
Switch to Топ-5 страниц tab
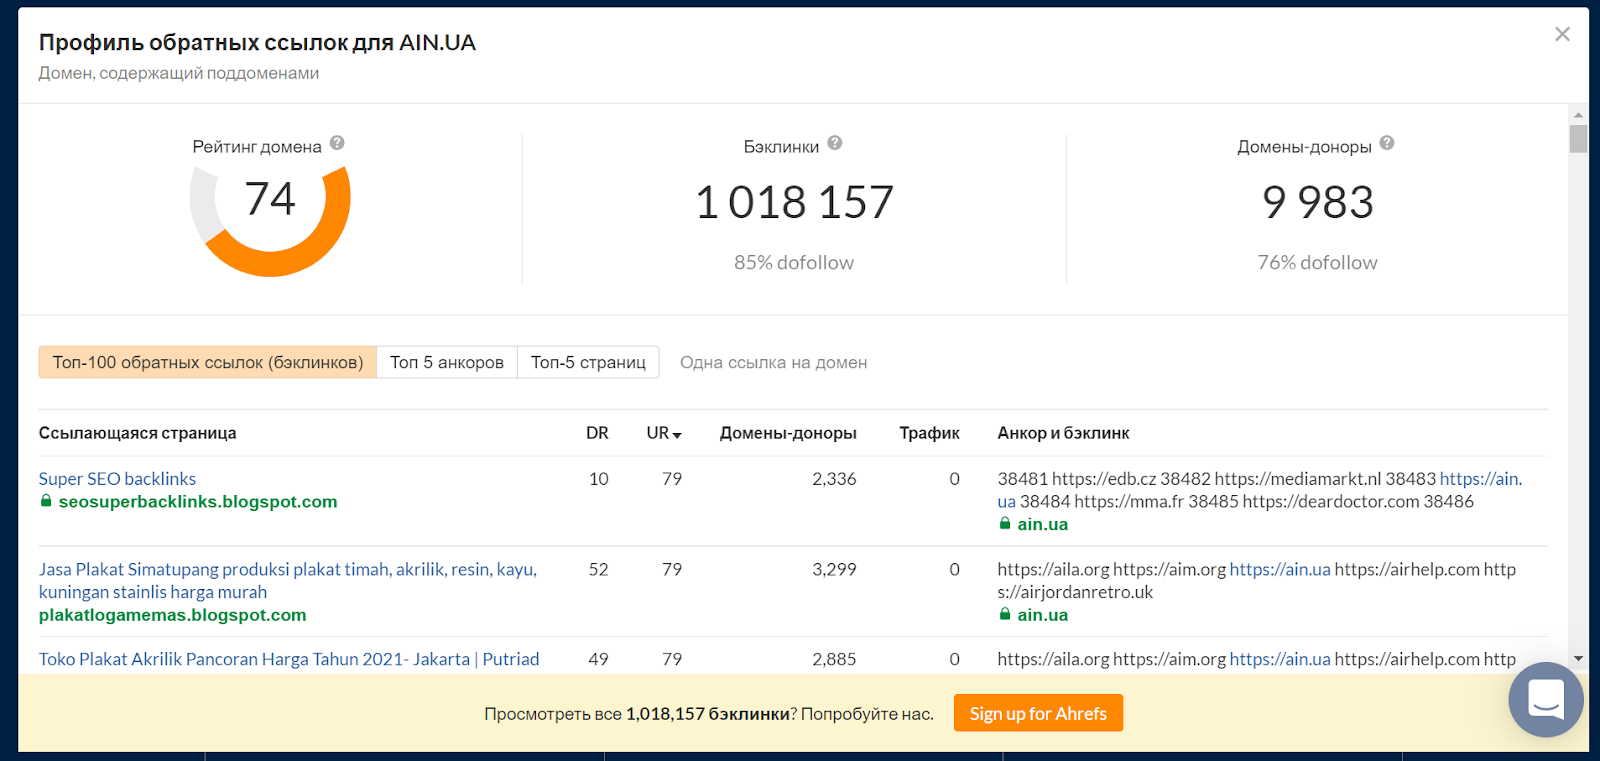pyautogui.click(x=588, y=362)
